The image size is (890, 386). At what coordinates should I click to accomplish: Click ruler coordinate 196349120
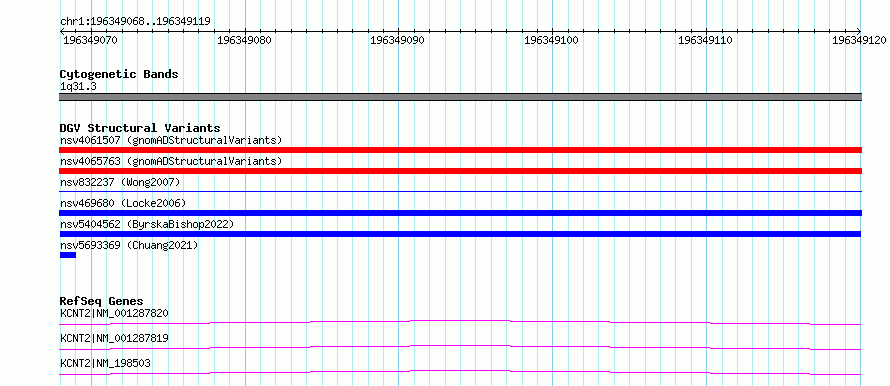coord(859,40)
